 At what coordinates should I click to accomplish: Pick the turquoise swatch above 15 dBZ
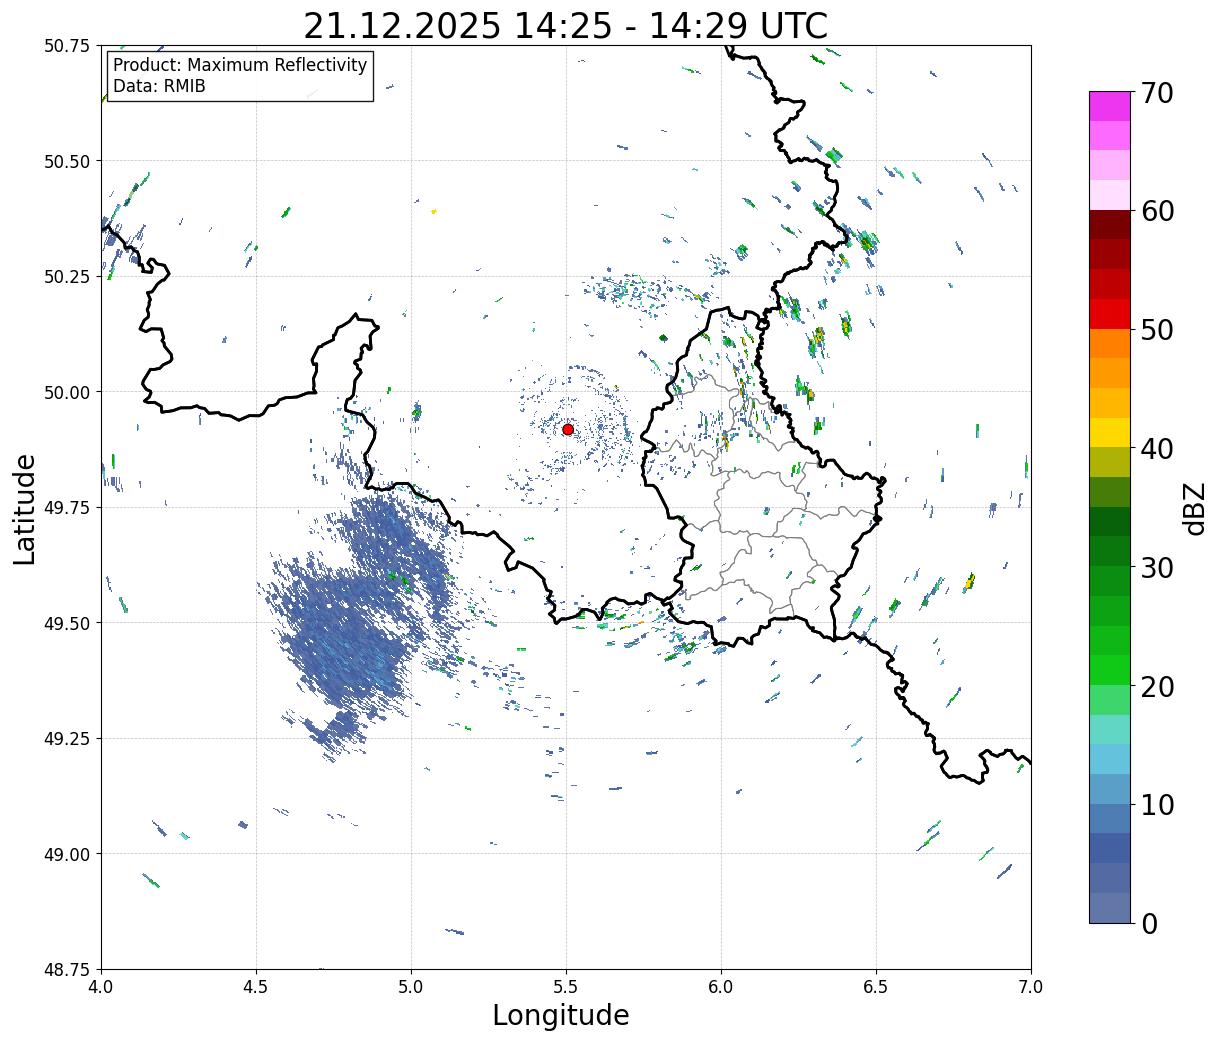[1110, 729]
